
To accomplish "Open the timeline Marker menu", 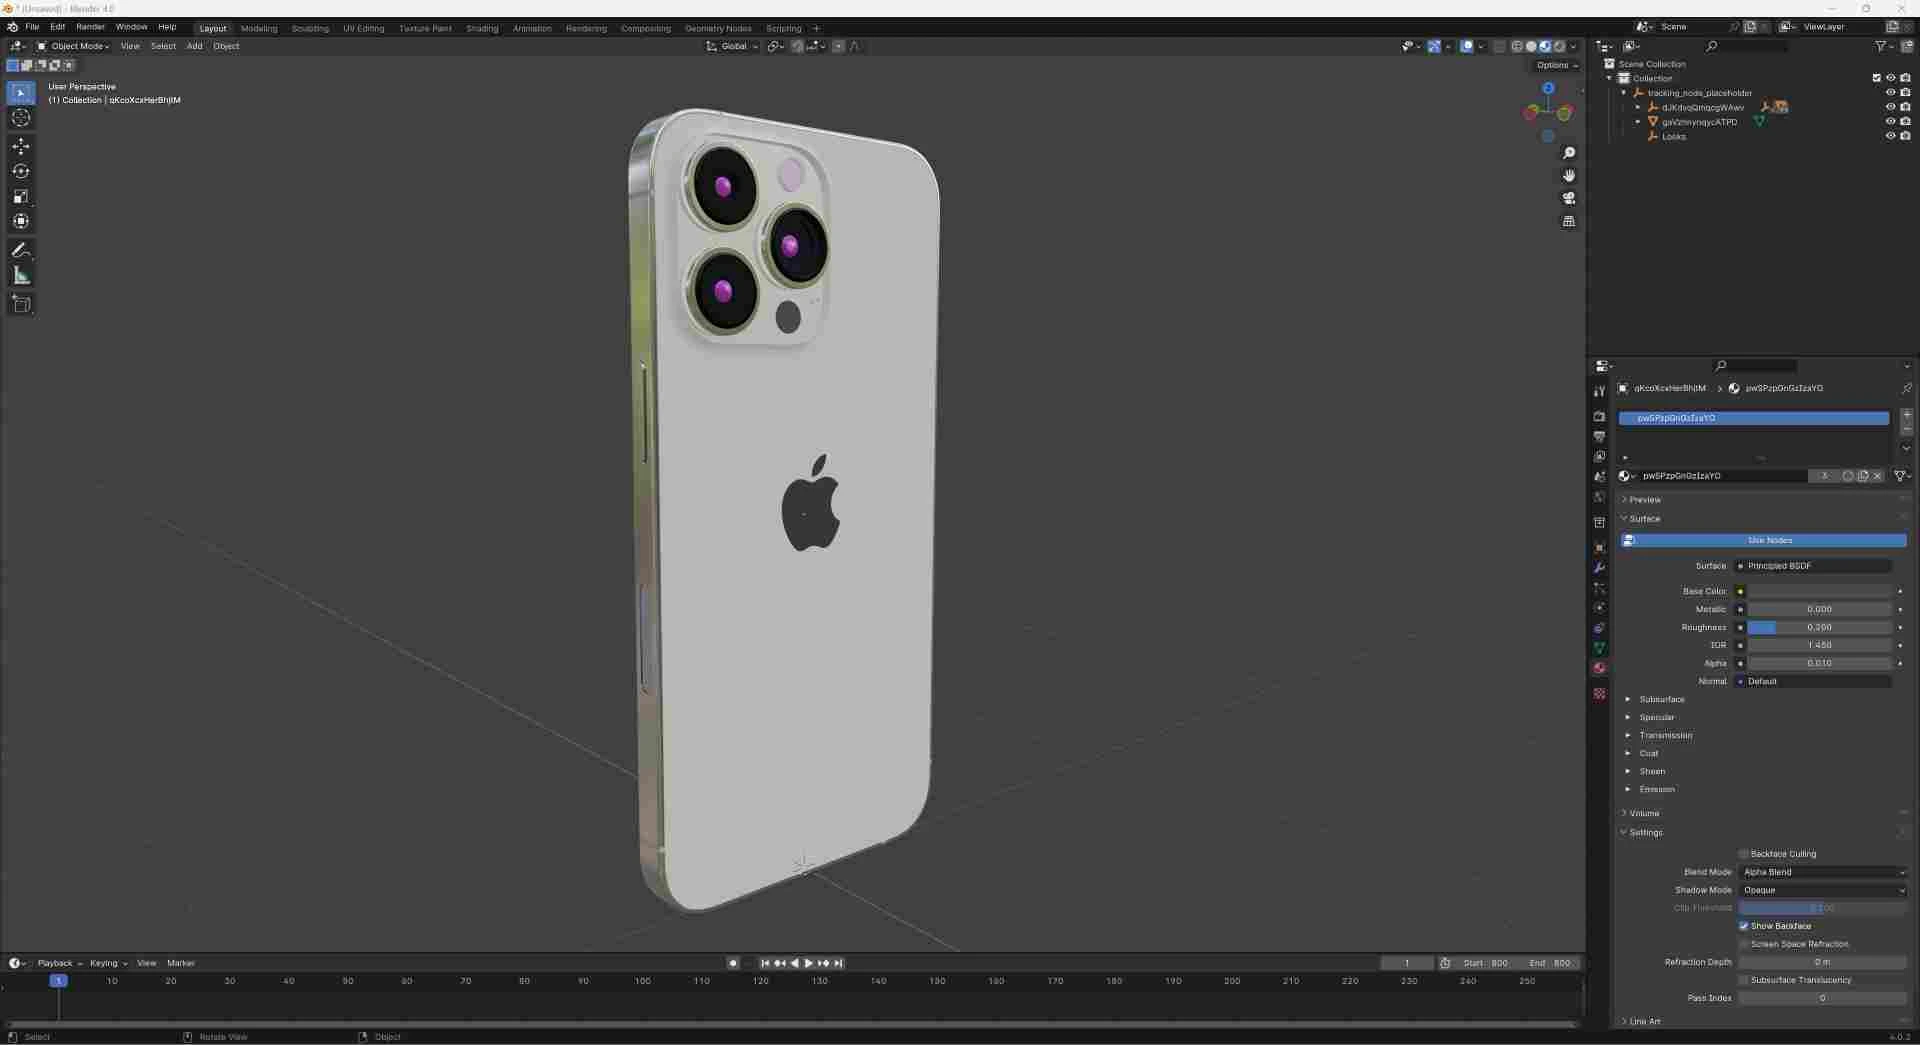I will (180, 963).
